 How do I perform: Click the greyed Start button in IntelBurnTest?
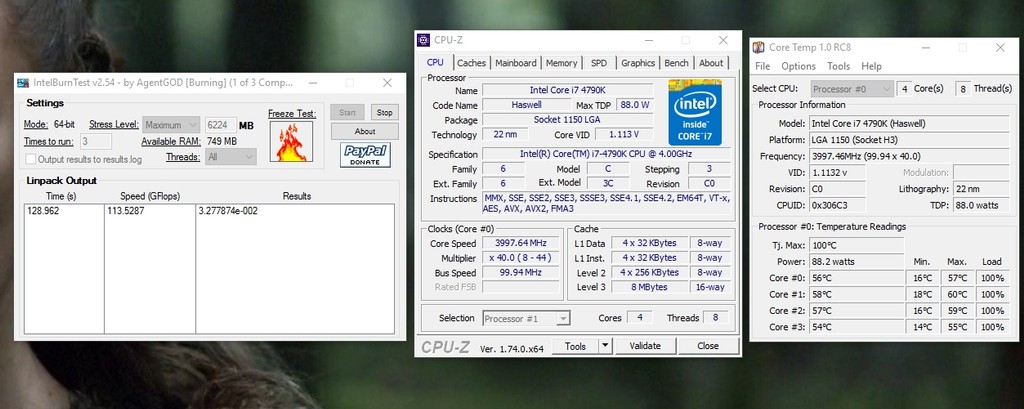click(x=347, y=112)
